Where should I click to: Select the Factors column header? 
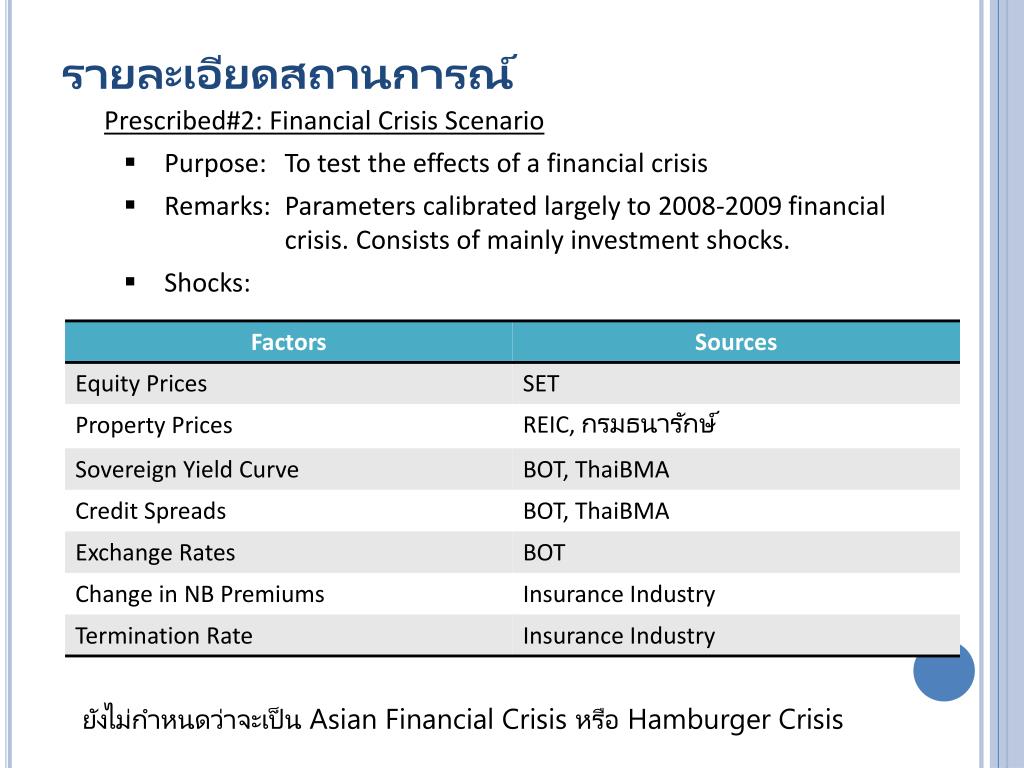click(x=288, y=342)
